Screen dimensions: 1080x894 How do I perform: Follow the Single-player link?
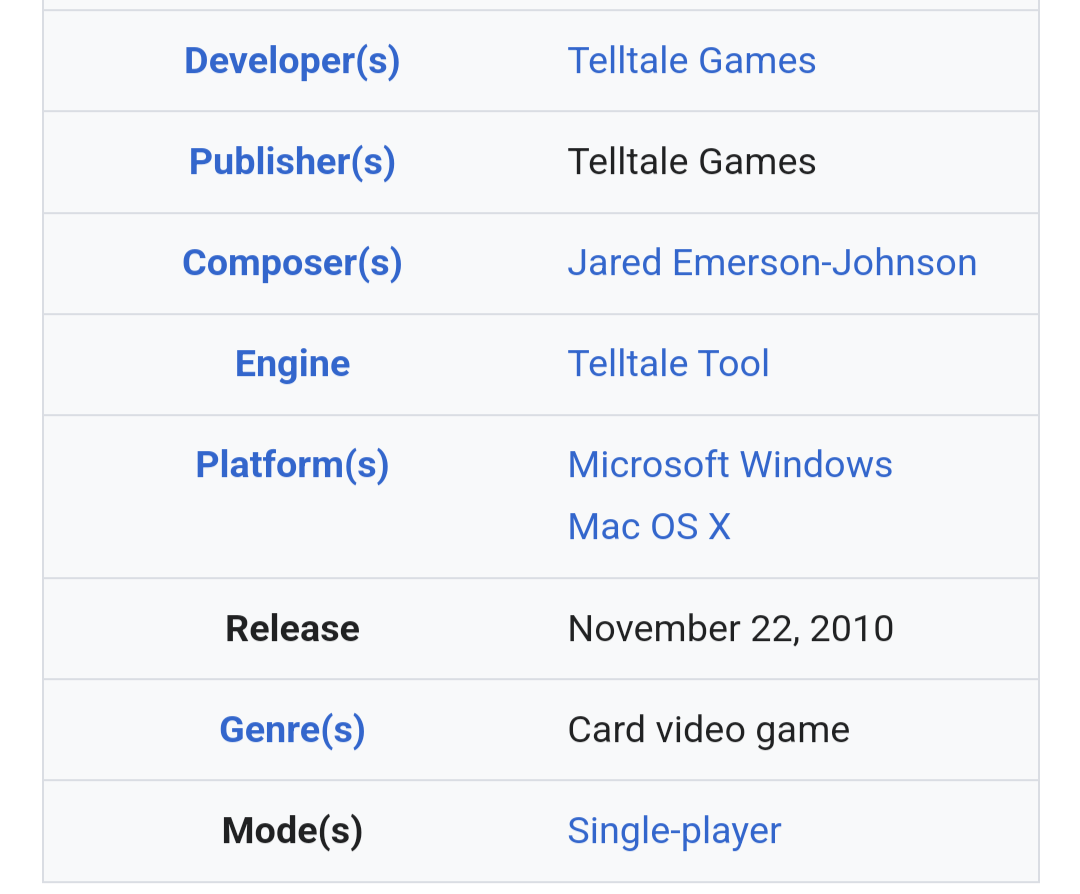point(674,831)
